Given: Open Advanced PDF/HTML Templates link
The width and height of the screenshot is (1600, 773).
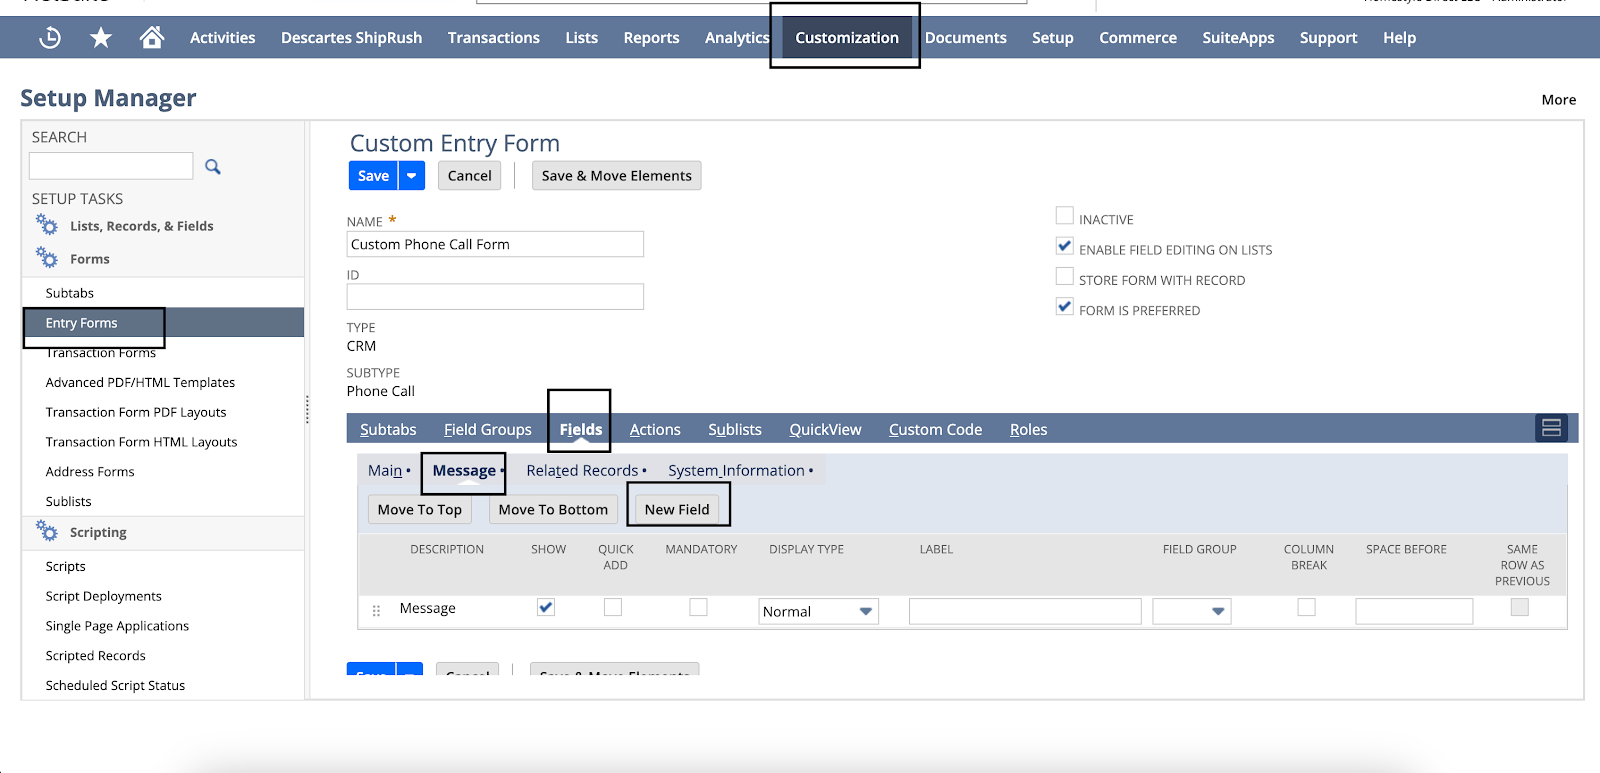Looking at the screenshot, I should click(140, 382).
